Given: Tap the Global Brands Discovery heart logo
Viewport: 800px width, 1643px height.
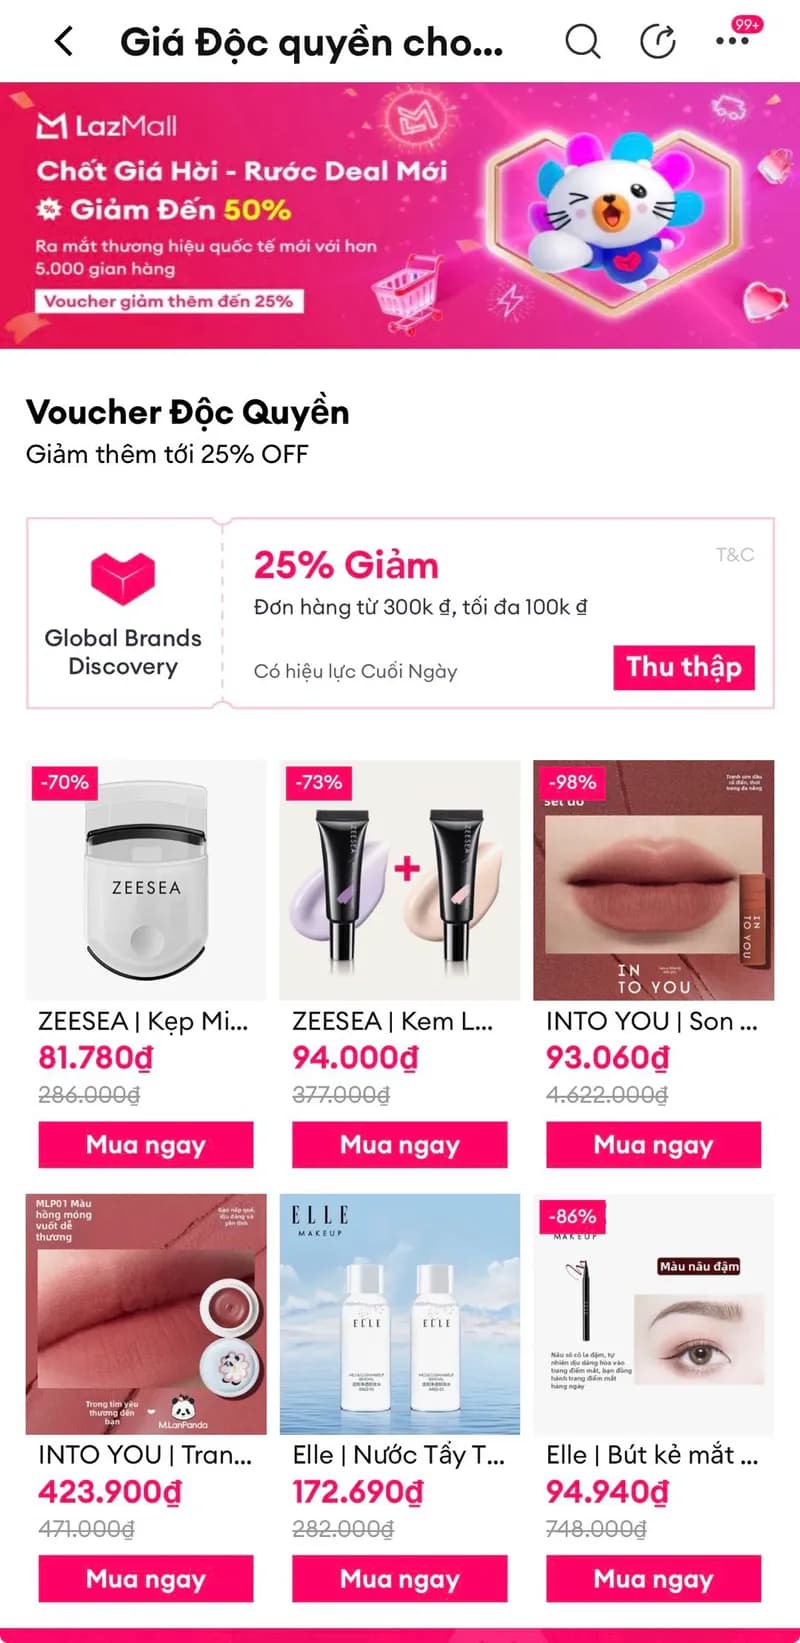Looking at the screenshot, I should [x=123, y=578].
